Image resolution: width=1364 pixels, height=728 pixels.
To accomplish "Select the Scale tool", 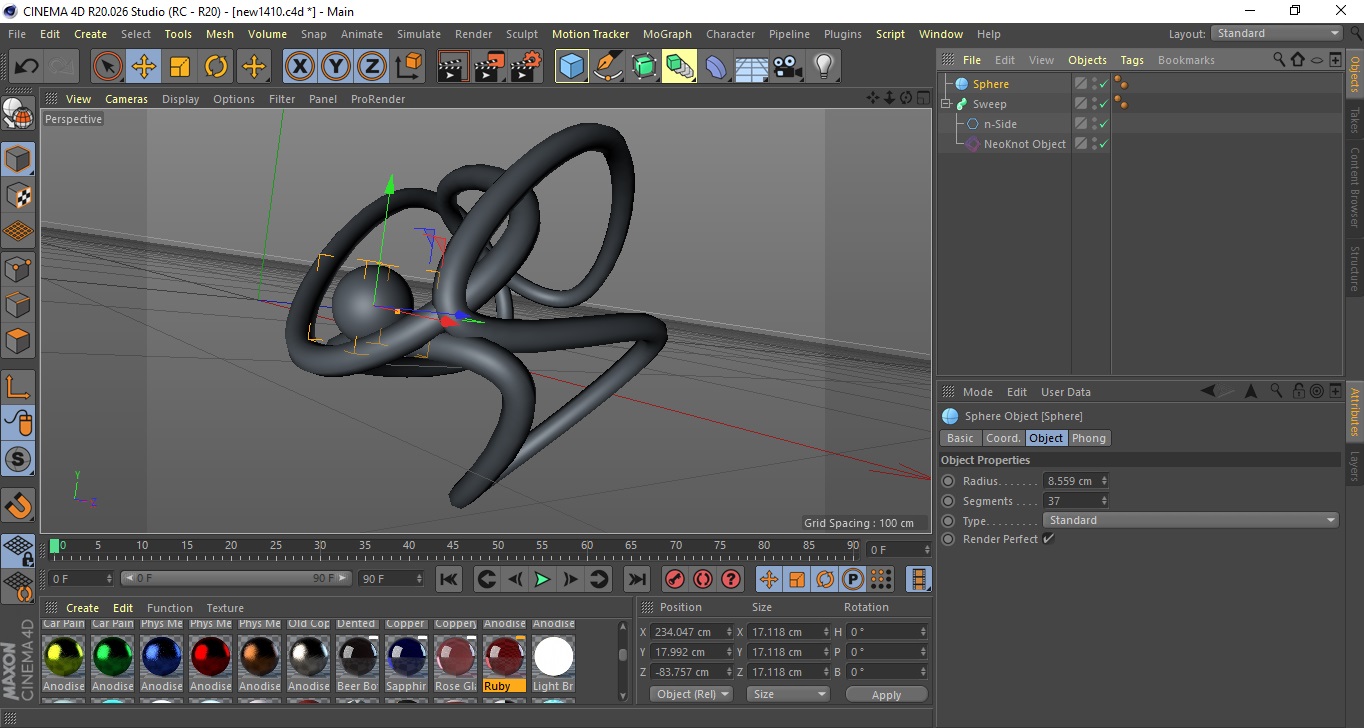I will (180, 67).
